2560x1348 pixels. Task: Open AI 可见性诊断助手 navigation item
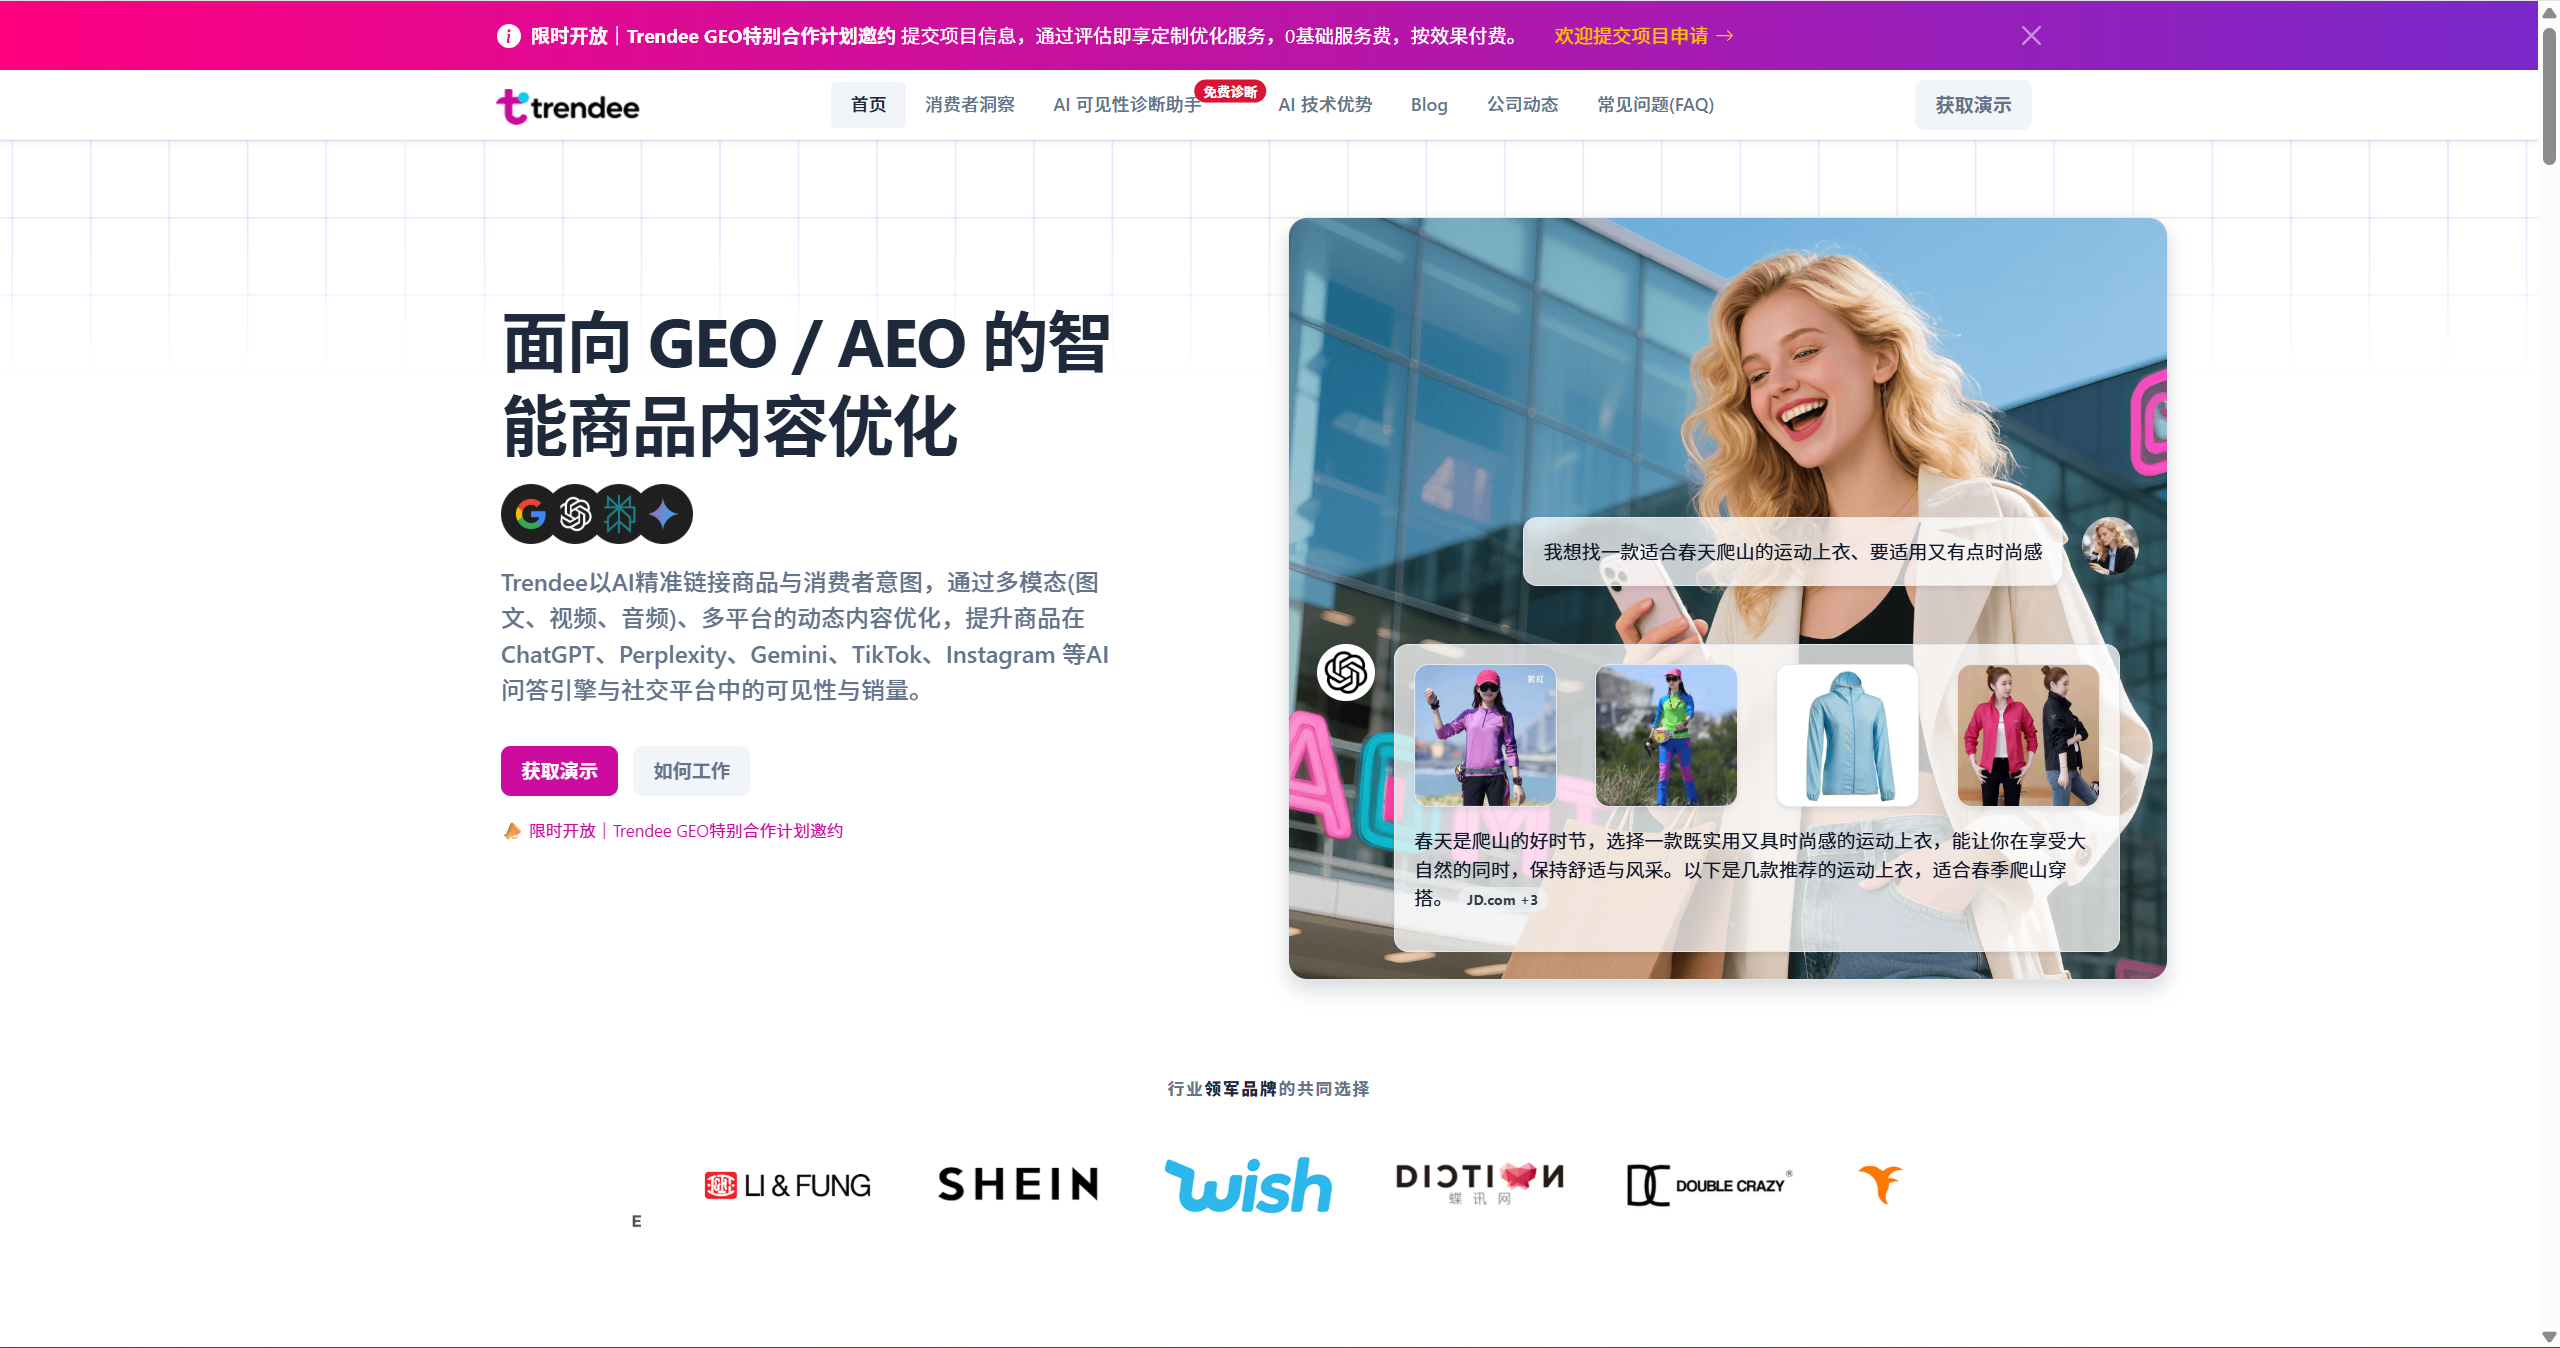1127,105
